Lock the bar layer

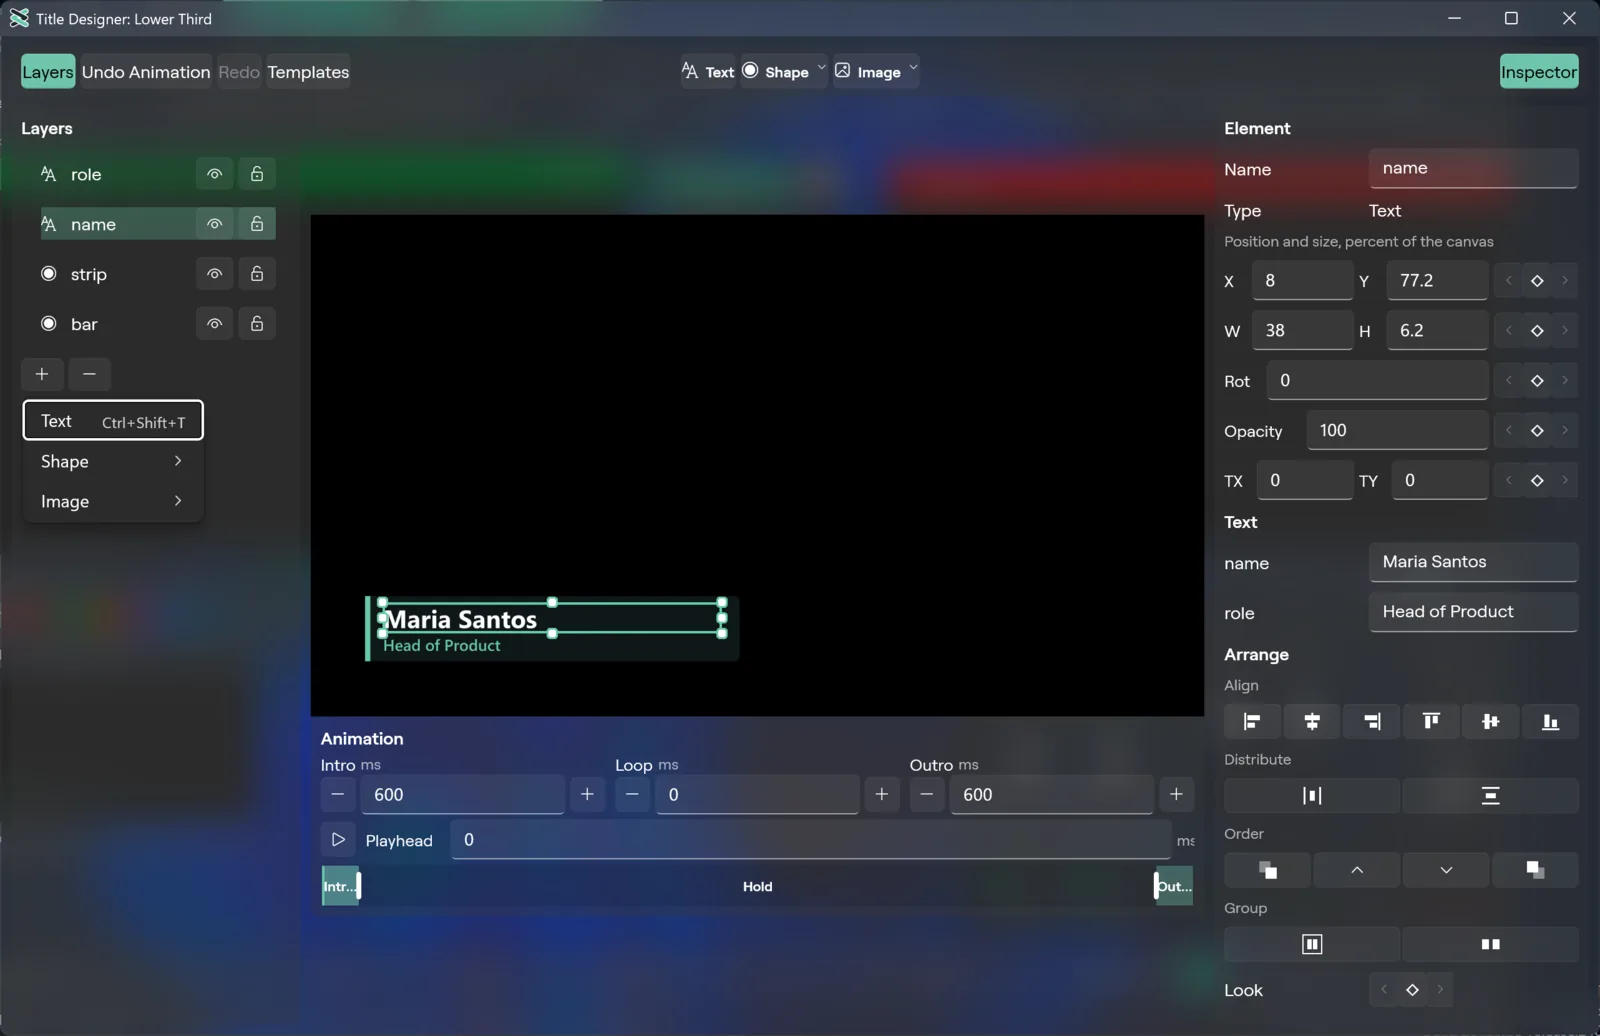(x=257, y=324)
